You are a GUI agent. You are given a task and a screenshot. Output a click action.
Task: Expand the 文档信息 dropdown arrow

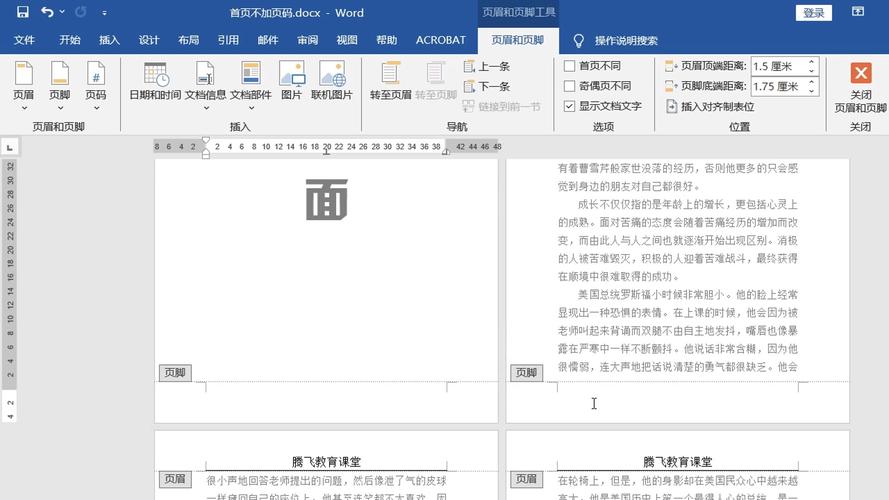tap(206, 108)
